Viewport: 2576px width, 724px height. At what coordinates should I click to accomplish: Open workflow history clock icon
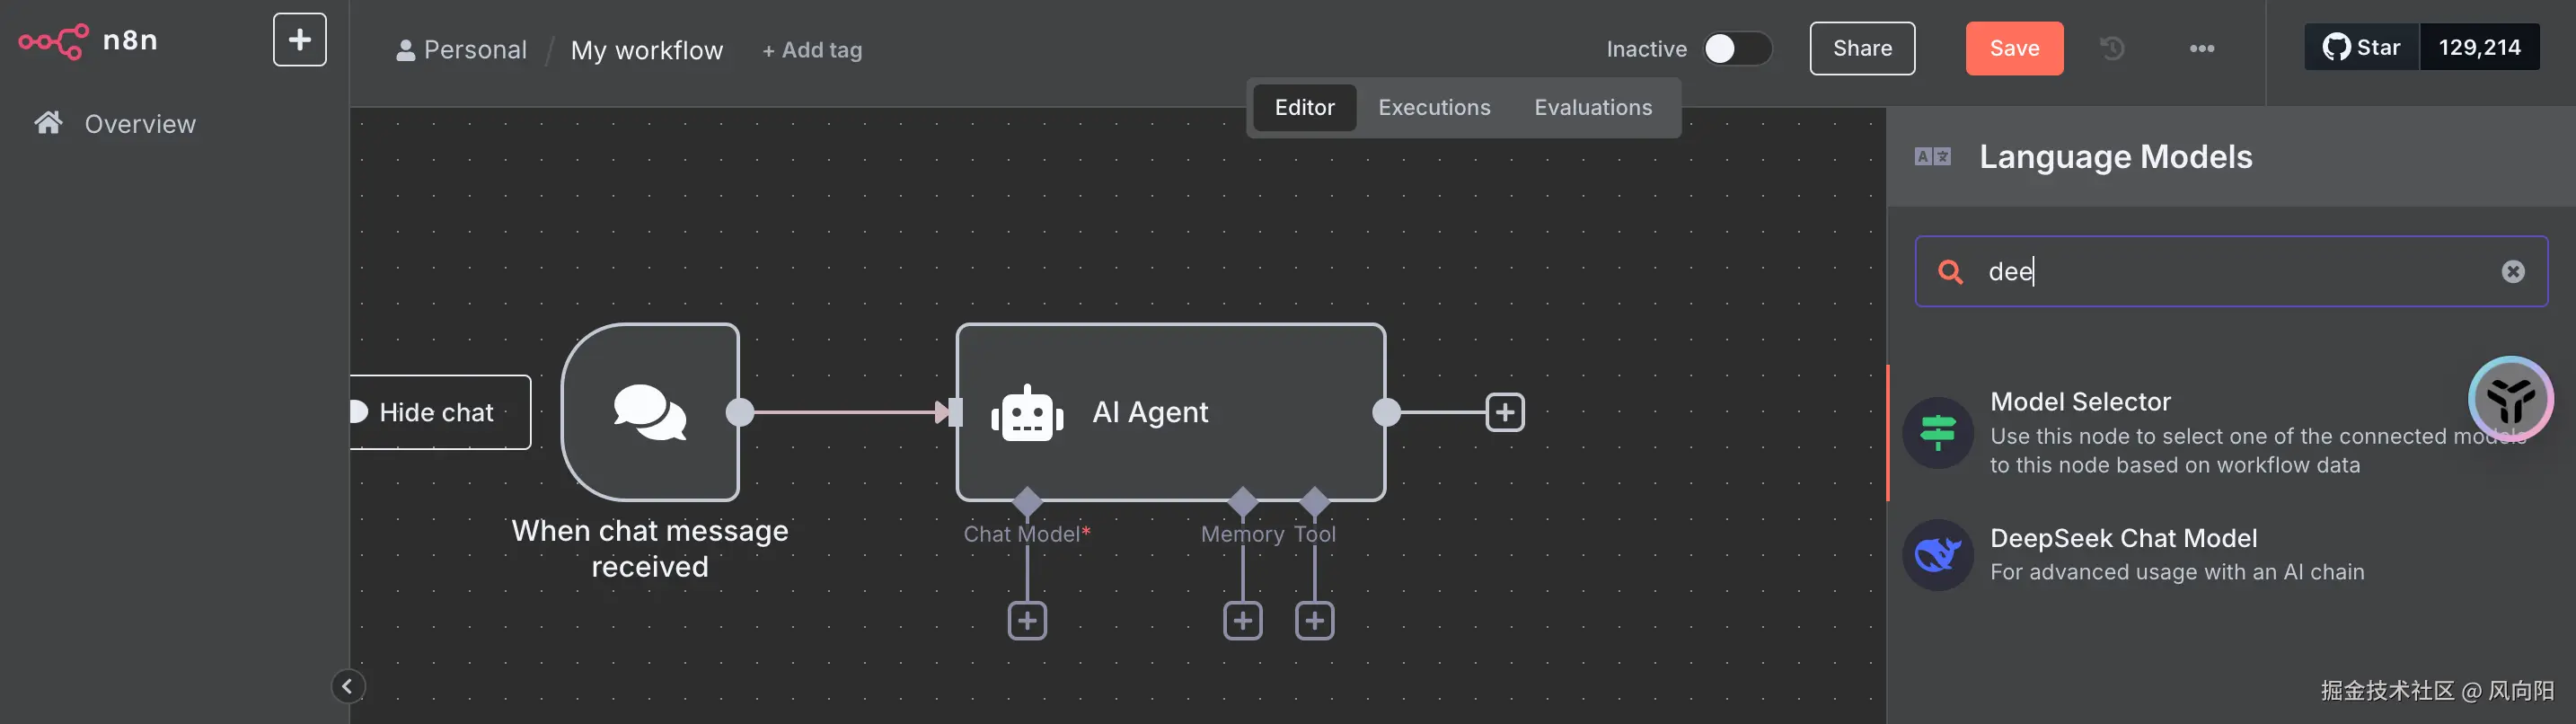2112,48
